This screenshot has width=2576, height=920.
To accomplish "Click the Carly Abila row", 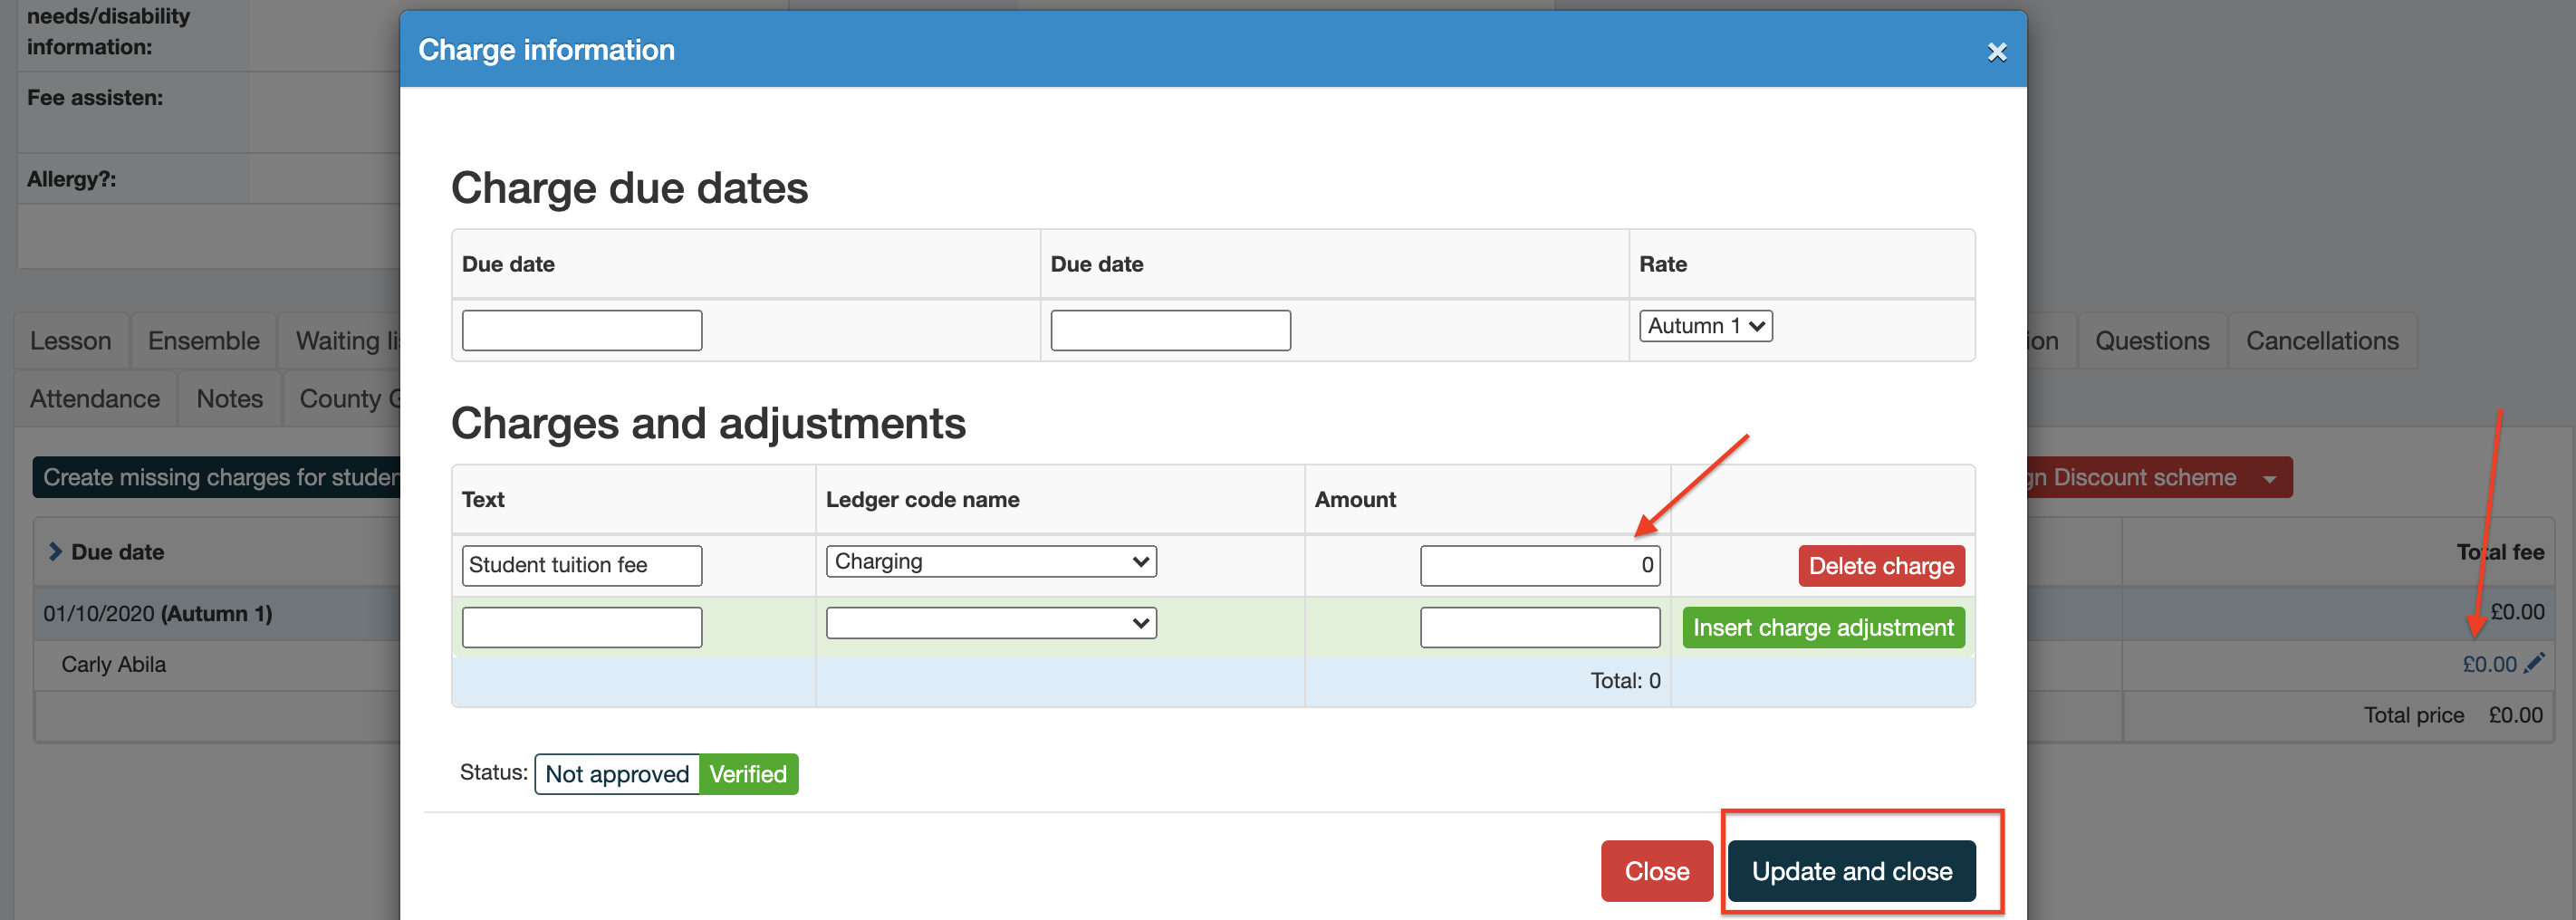I will [x=216, y=664].
